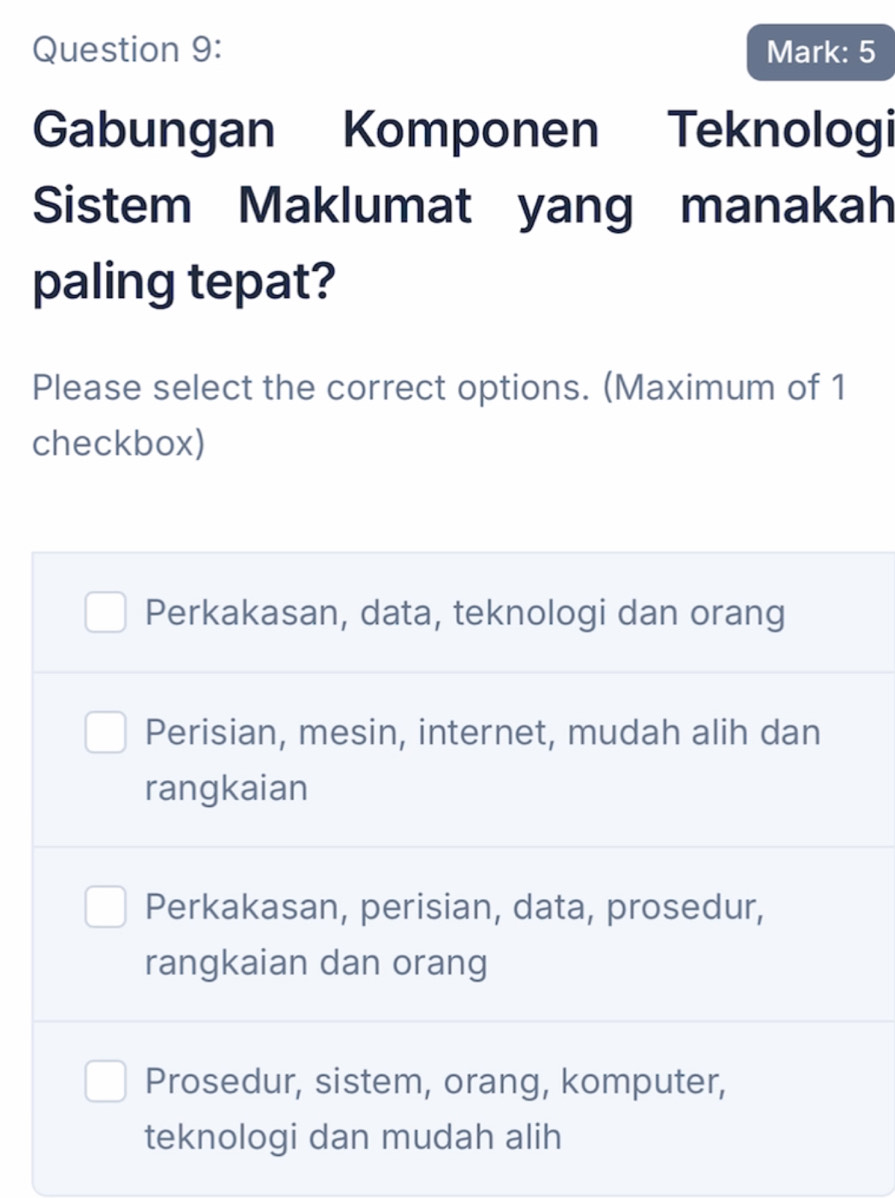
Task: Click the "rangkaian dan orang" text line
Action: [x=316, y=964]
